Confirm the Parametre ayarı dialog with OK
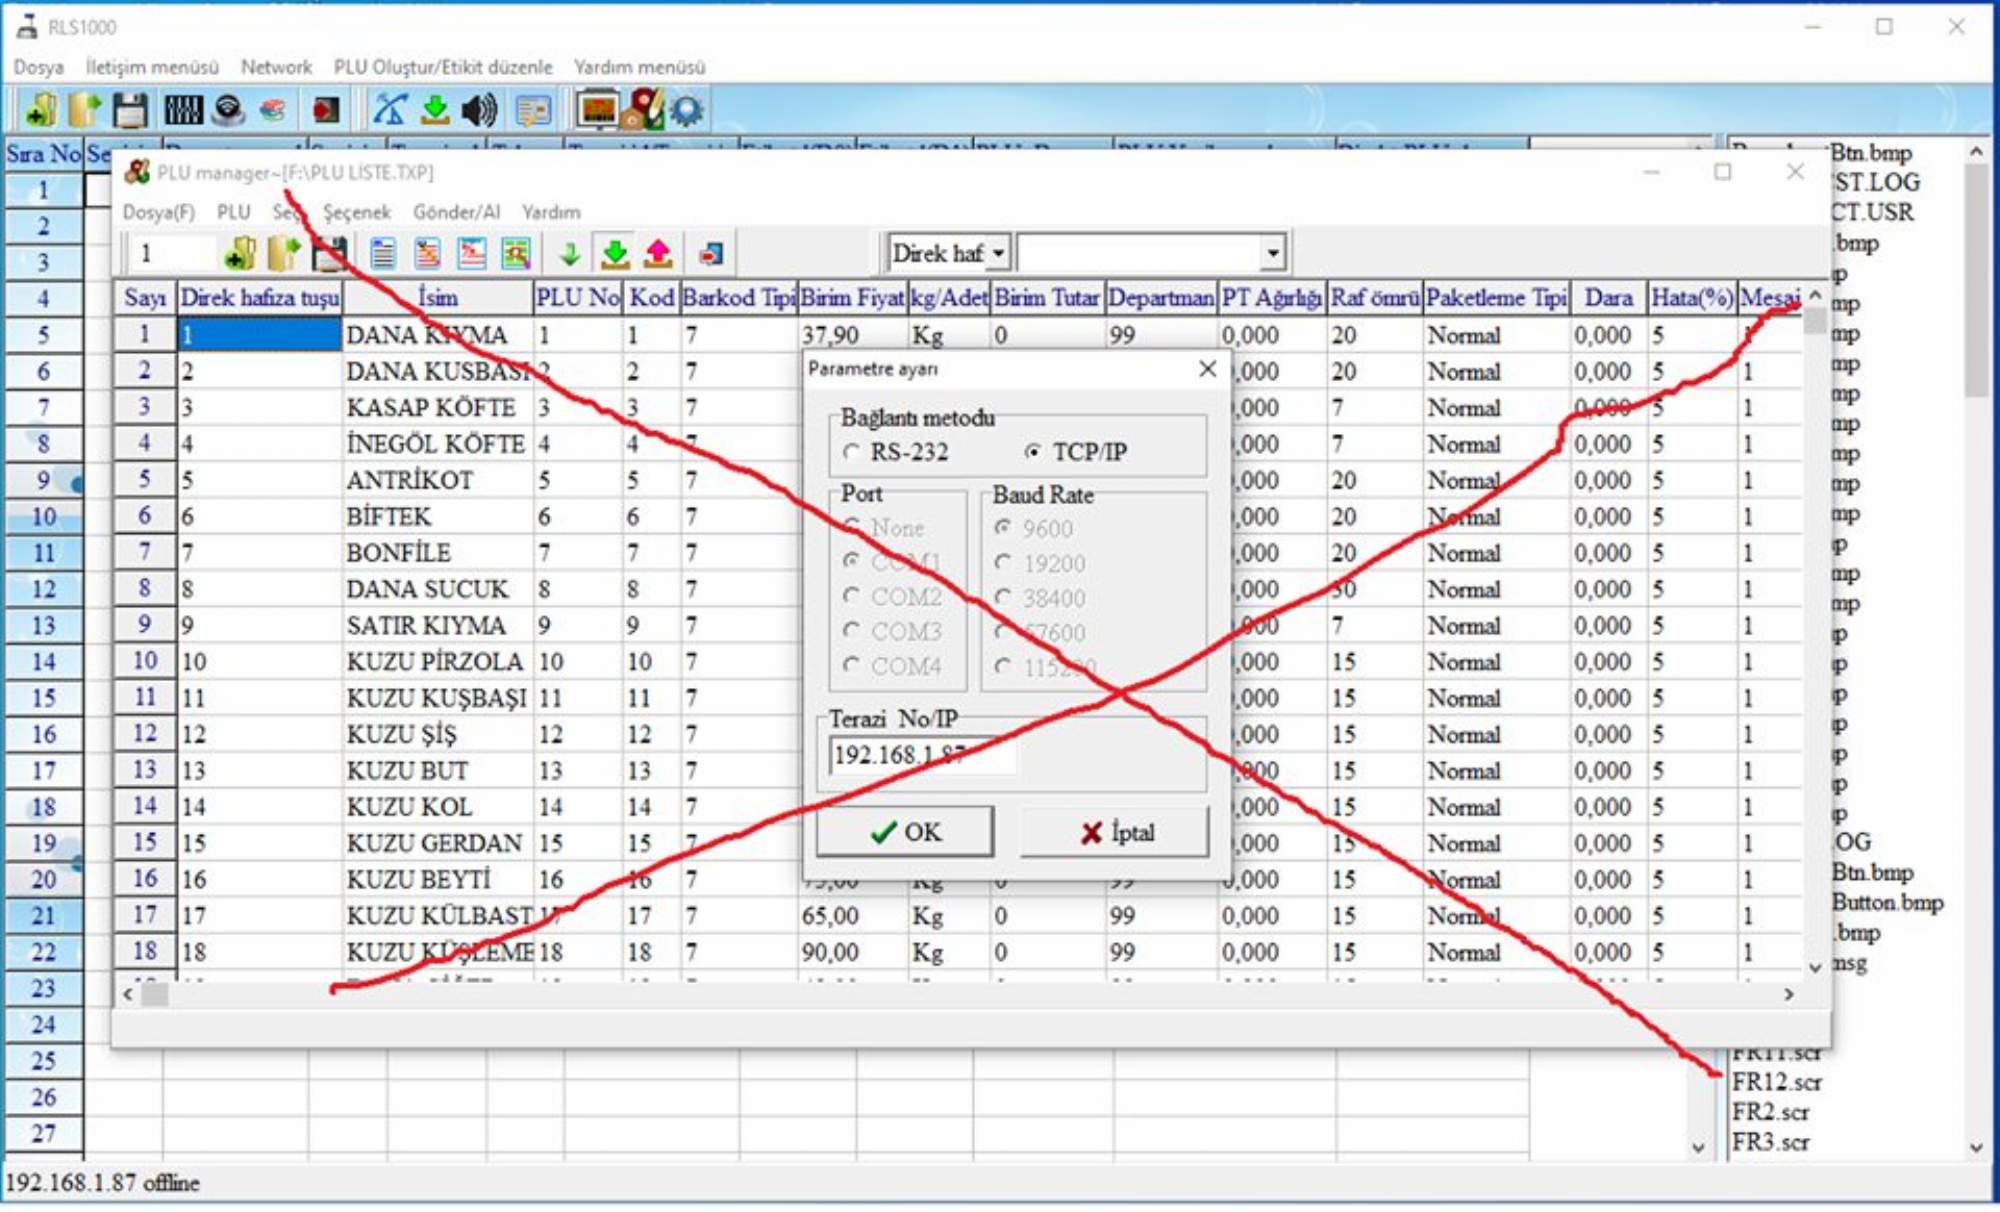Viewport: 2000px width, 1212px height. tap(905, 832)
